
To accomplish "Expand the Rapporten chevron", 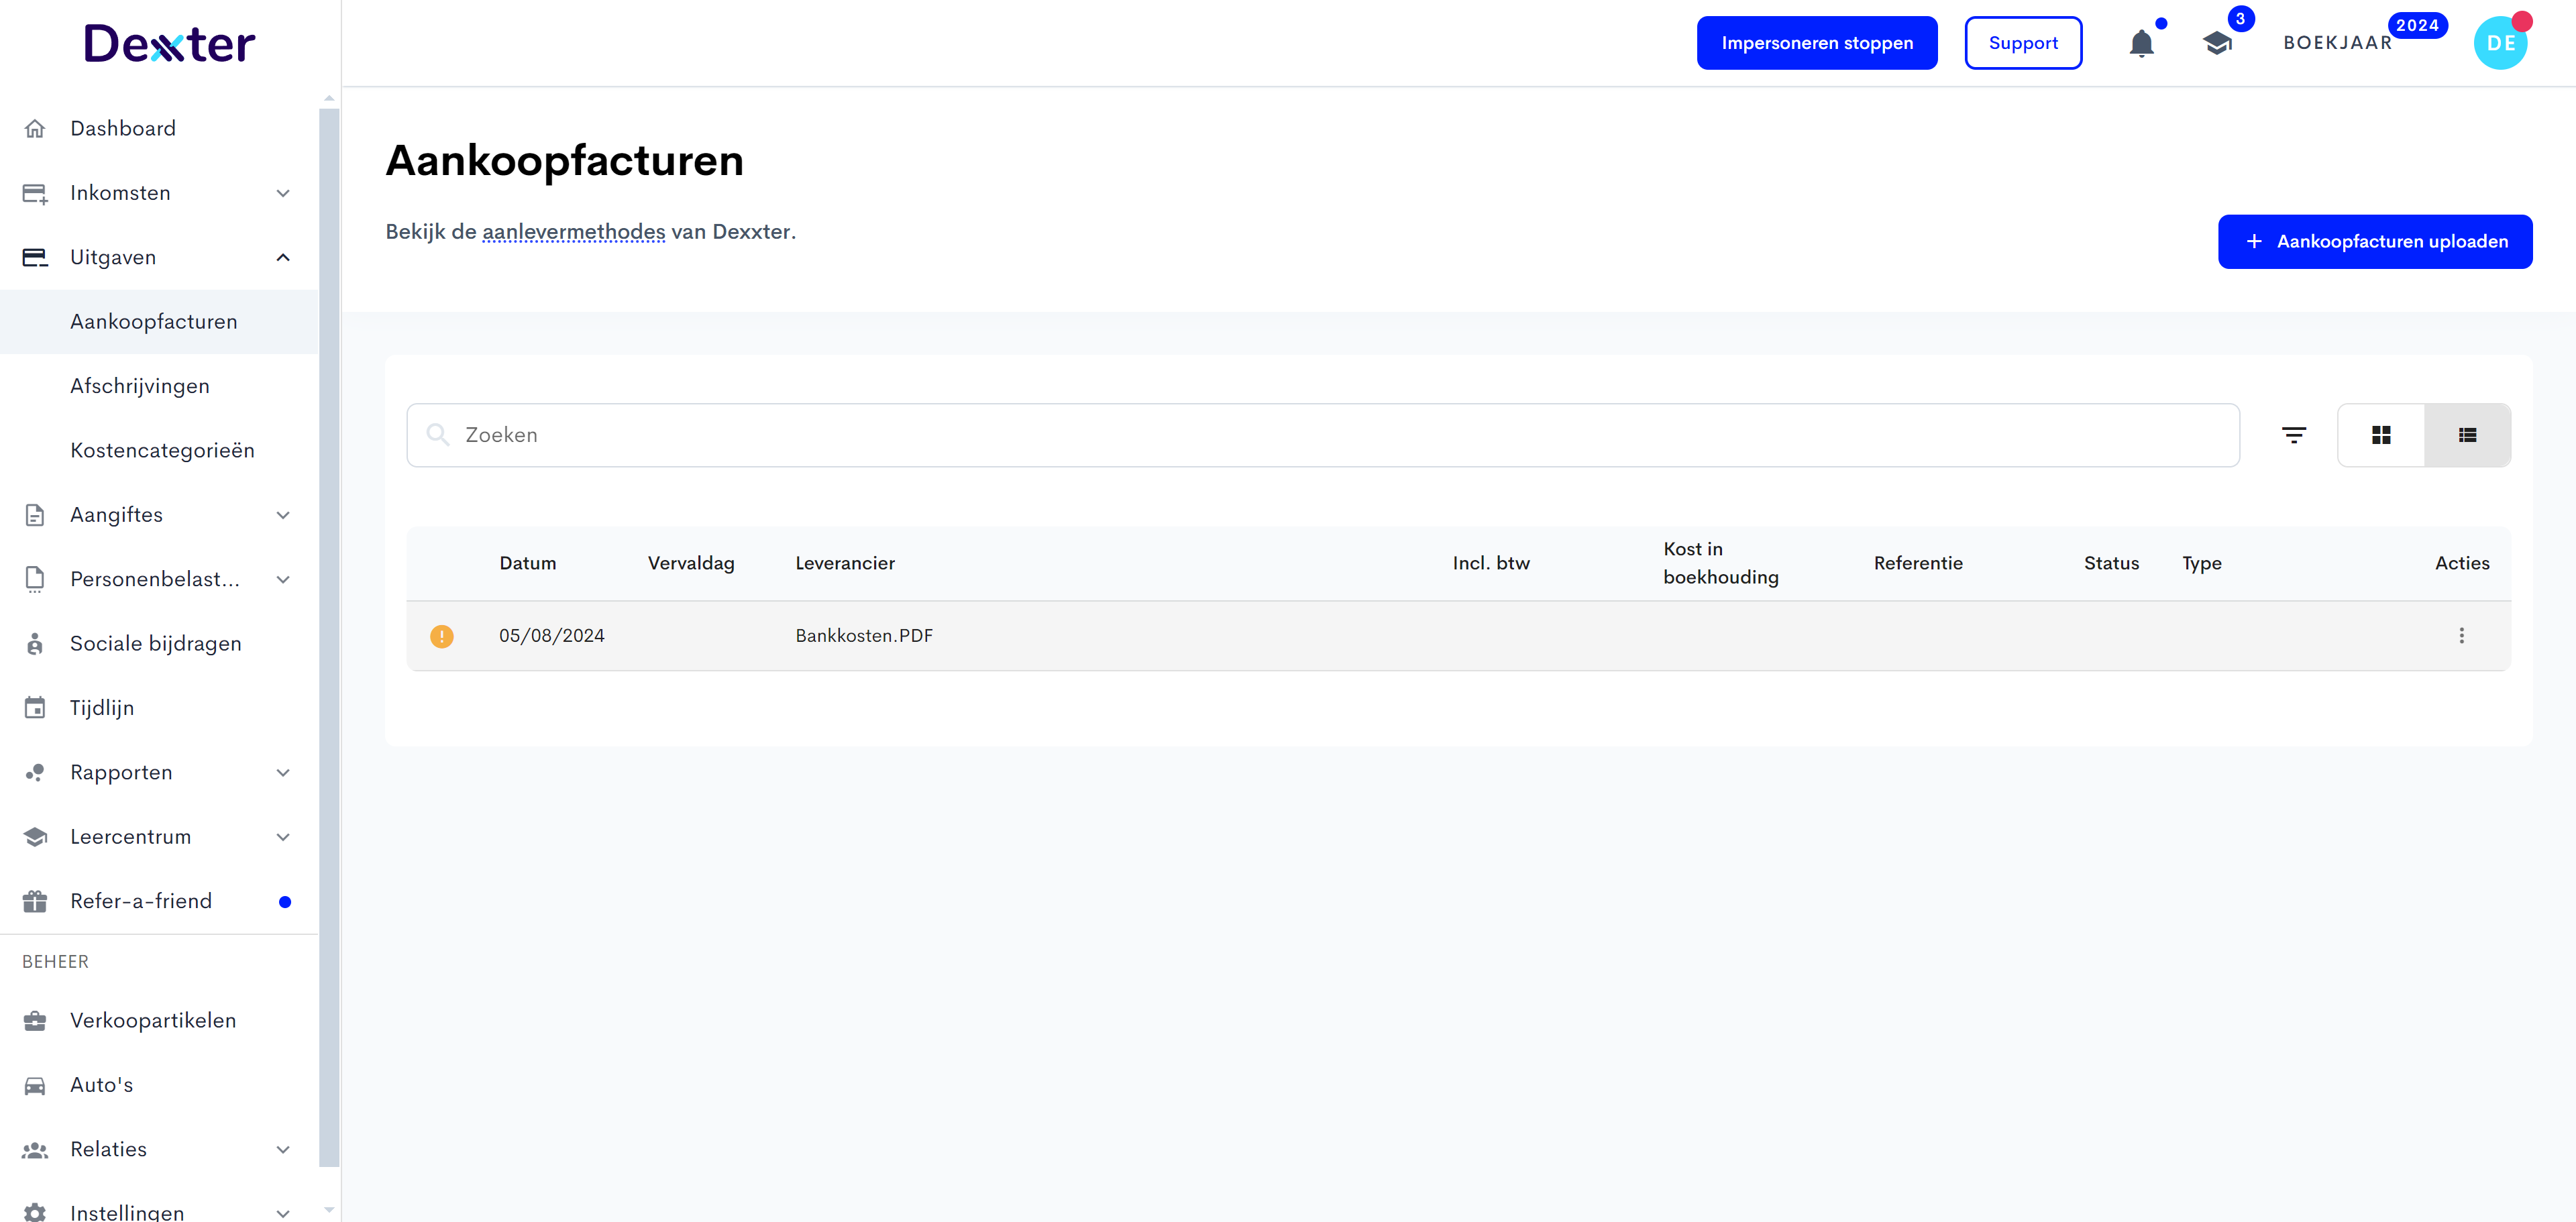I will [x=283, y=773].
